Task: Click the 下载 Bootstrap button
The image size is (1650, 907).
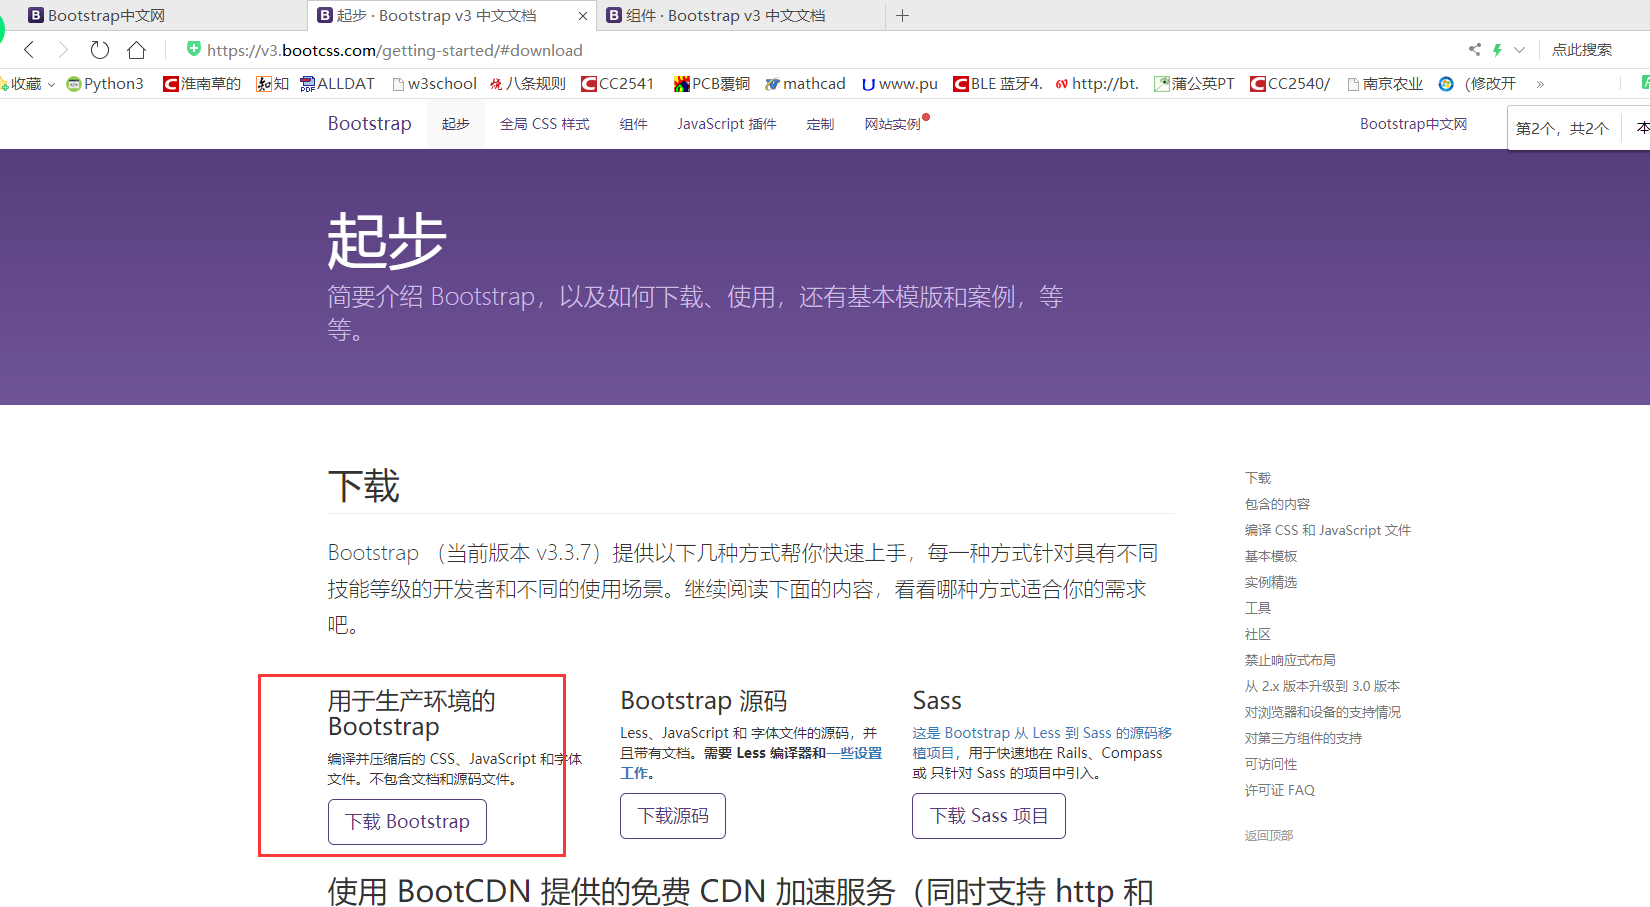Action: 406,821
